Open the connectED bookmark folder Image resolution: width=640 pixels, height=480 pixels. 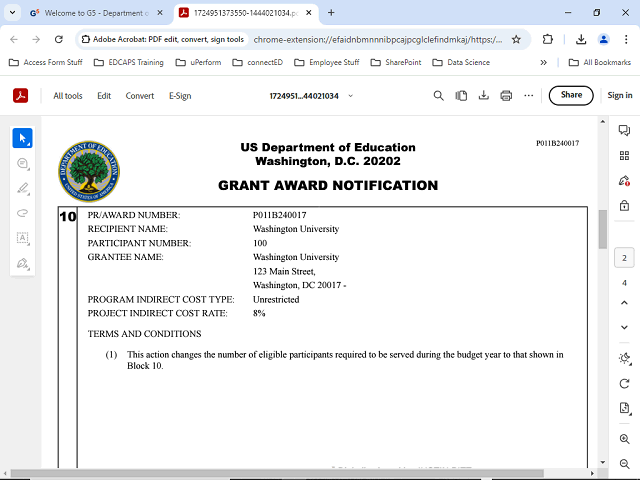(258, 62)
